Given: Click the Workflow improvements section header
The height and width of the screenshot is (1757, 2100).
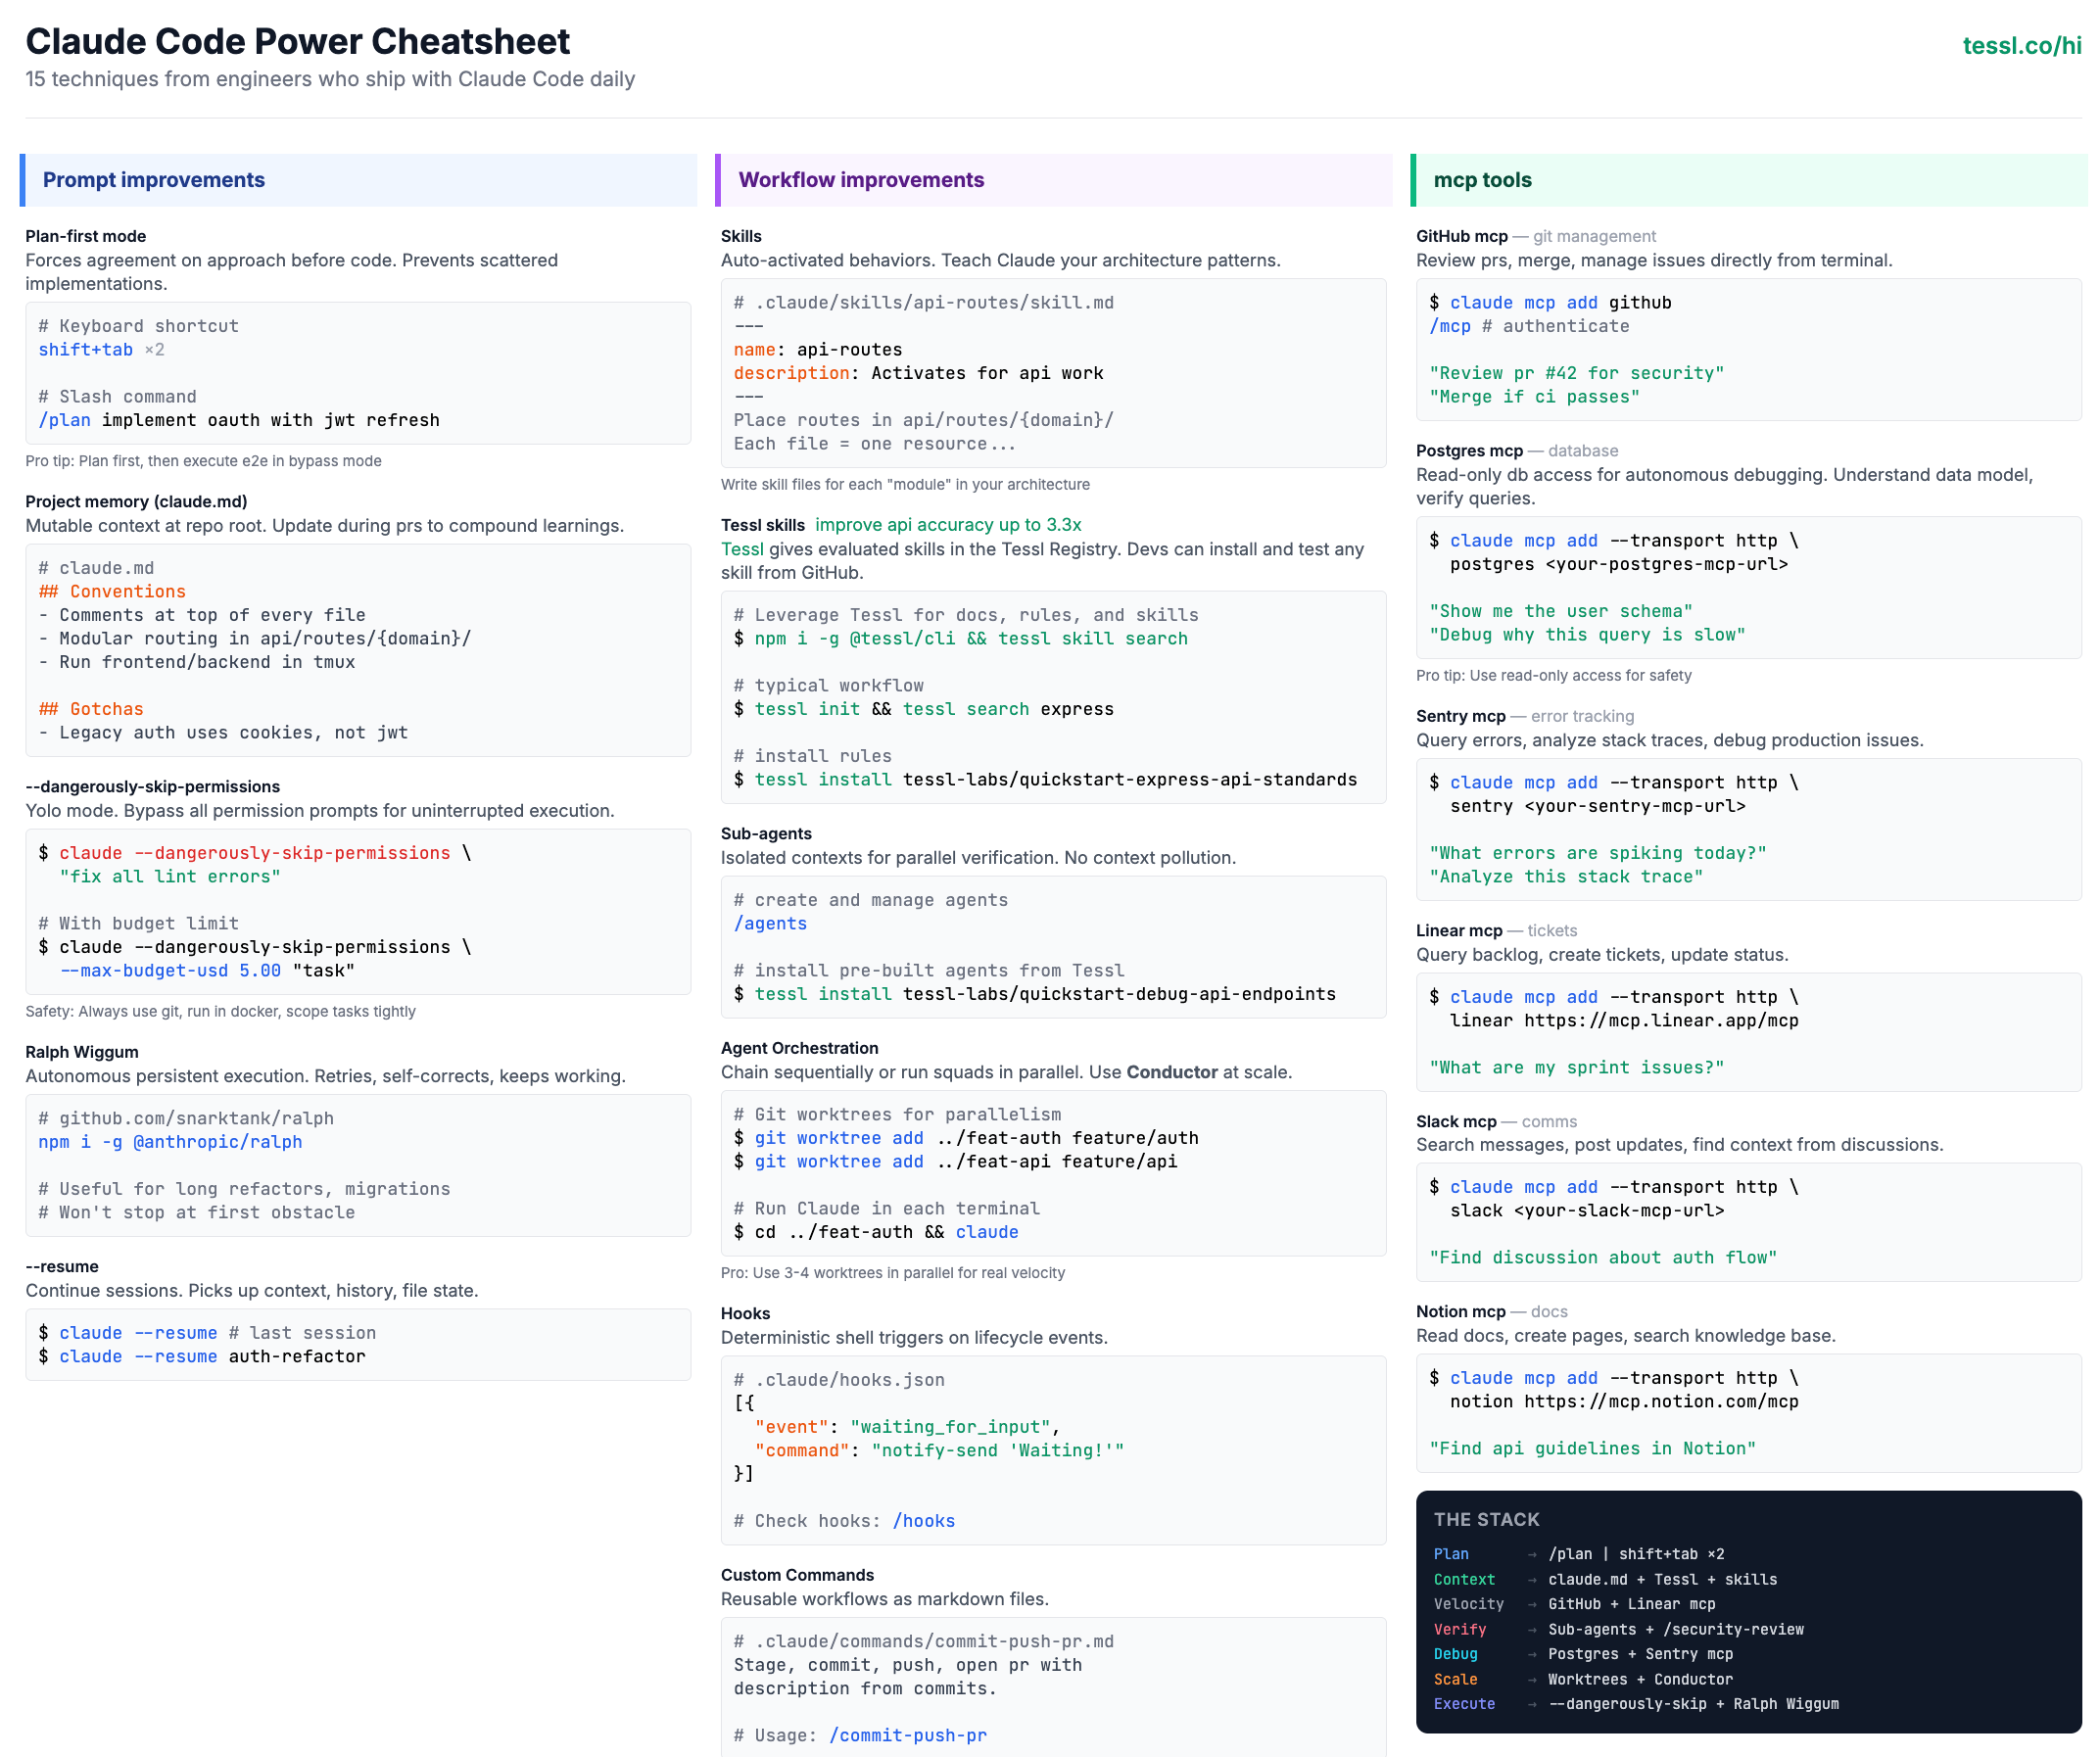Looking at the screenshot, I should [861, 180].
